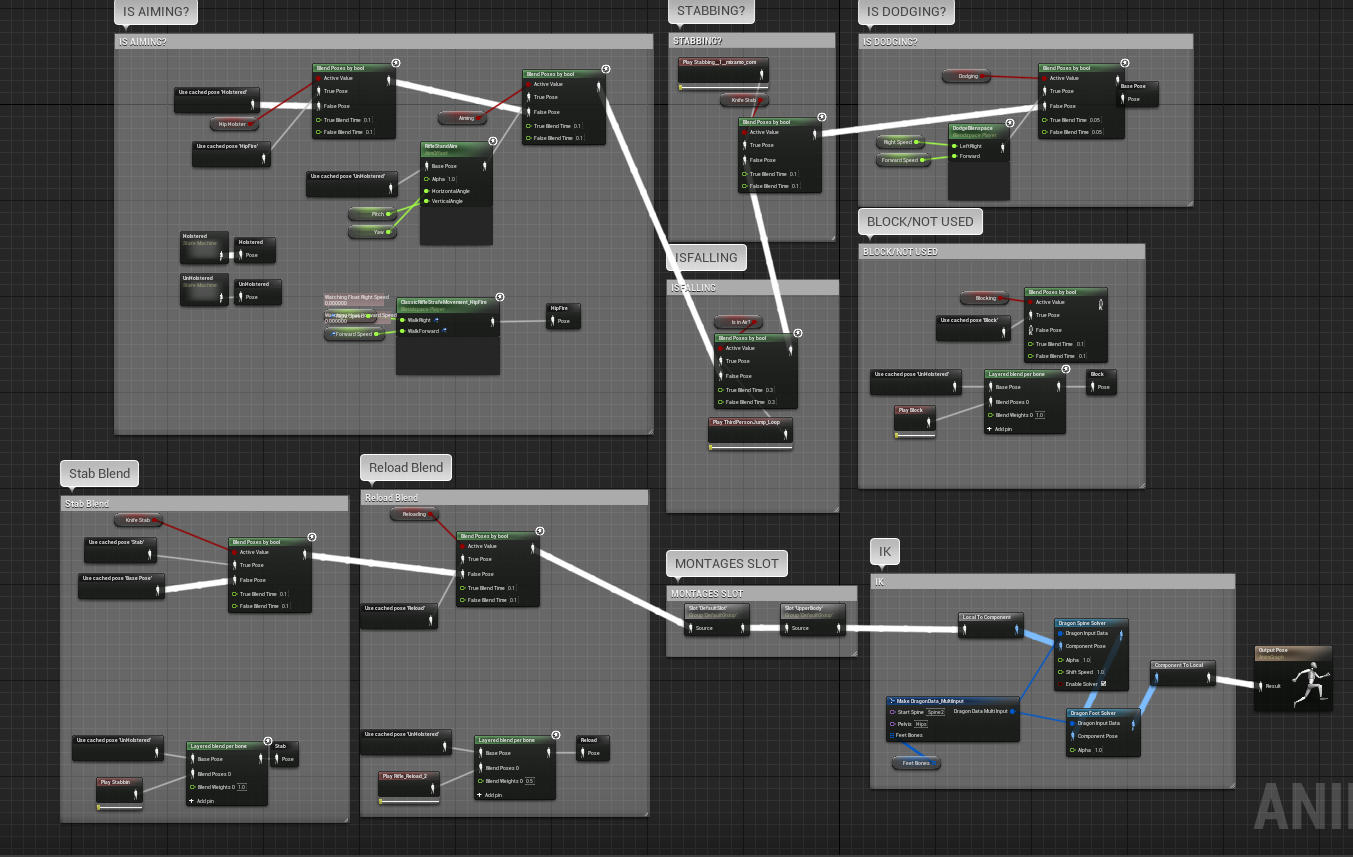
Task: Click the Aiming boolean variable node
Action: 466,118
